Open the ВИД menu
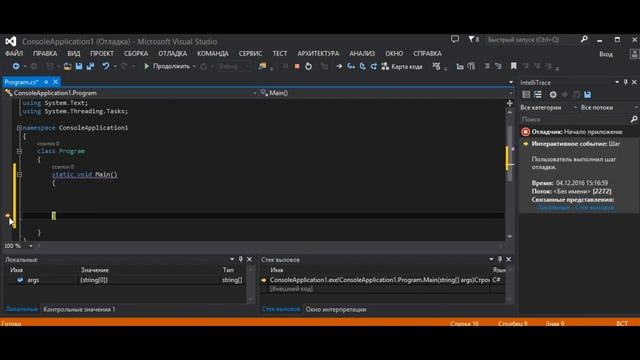The height and width of the screenshot is (360, 640). point(73,53)
